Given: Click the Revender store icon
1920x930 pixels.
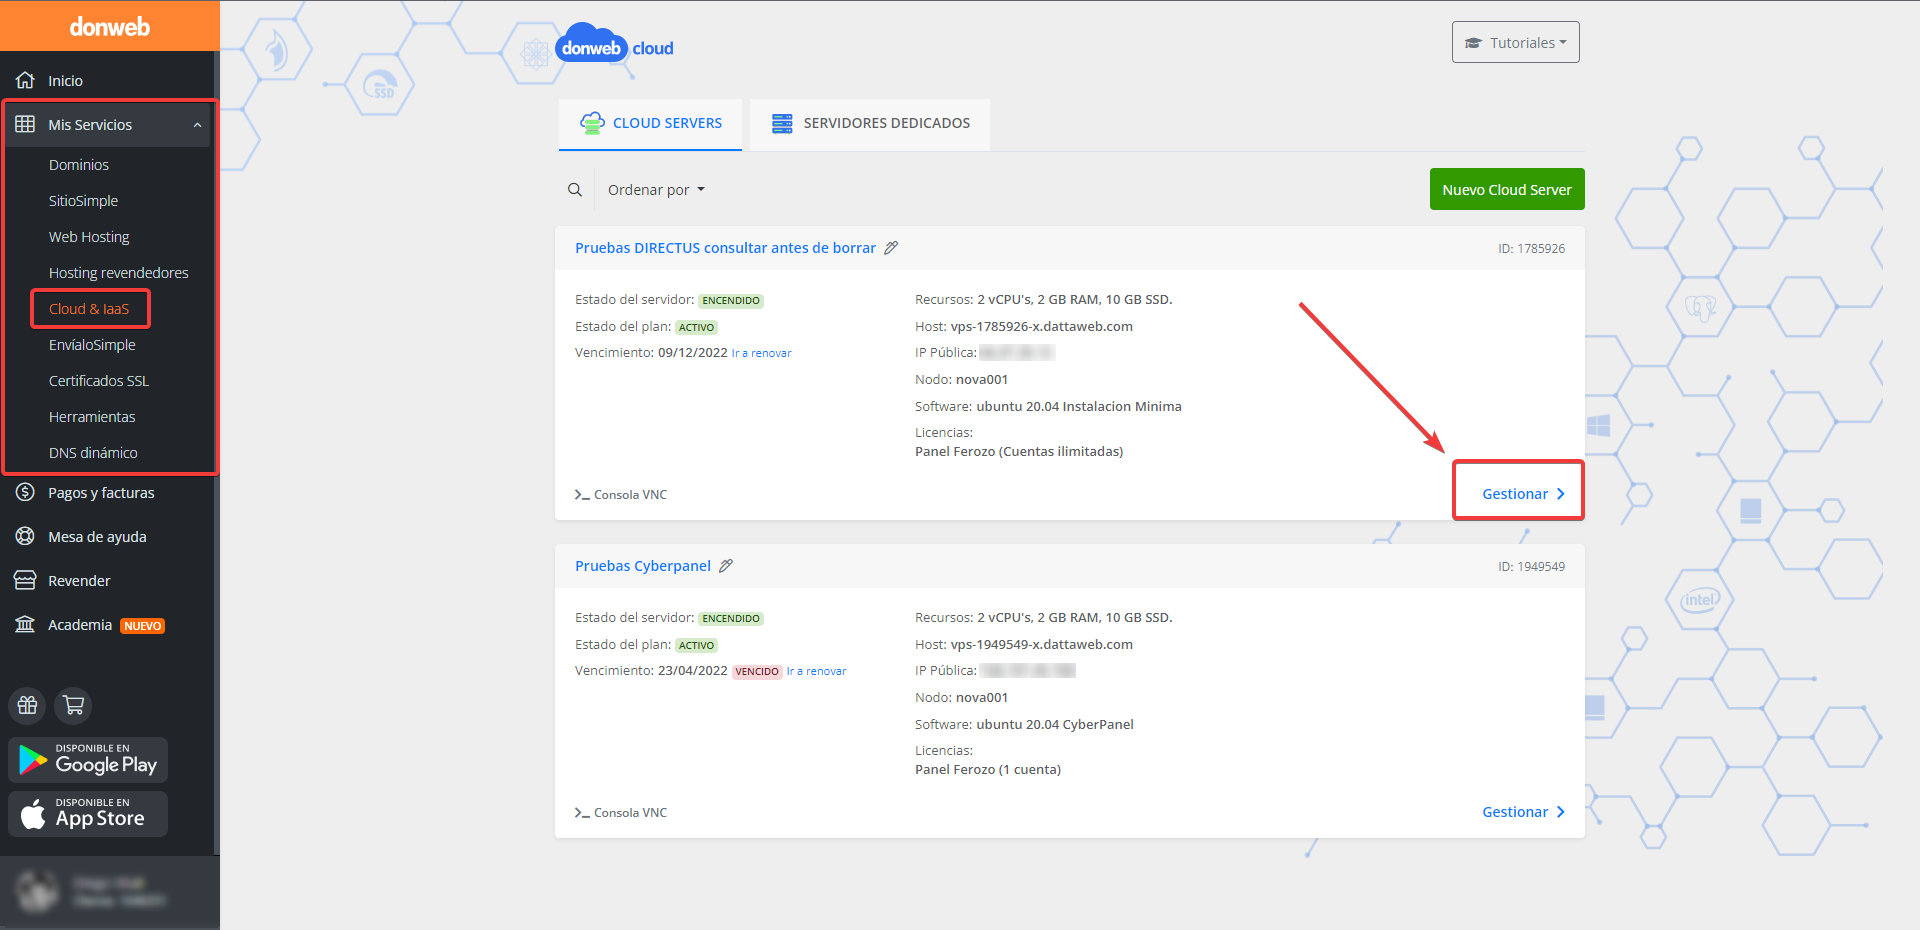Looking at the screenshot, I should pyautogui.click(x=25, y=580).
